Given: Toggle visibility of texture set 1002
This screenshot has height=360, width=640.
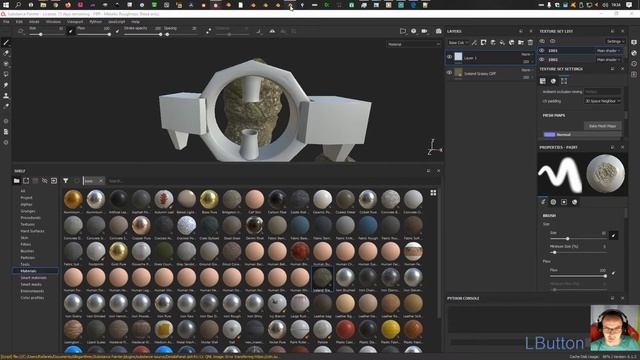Looking at the screenshot, I should 542,60.
